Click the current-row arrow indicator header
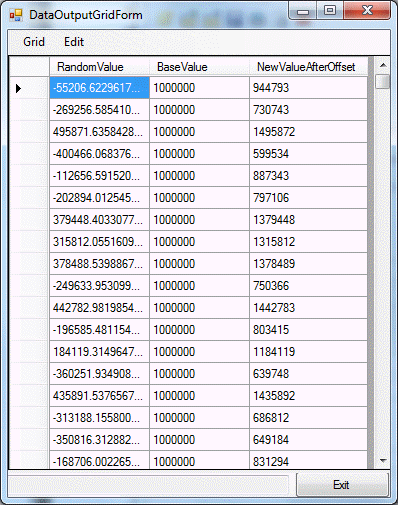Screen dimensions: 398x505 point(29,88)
